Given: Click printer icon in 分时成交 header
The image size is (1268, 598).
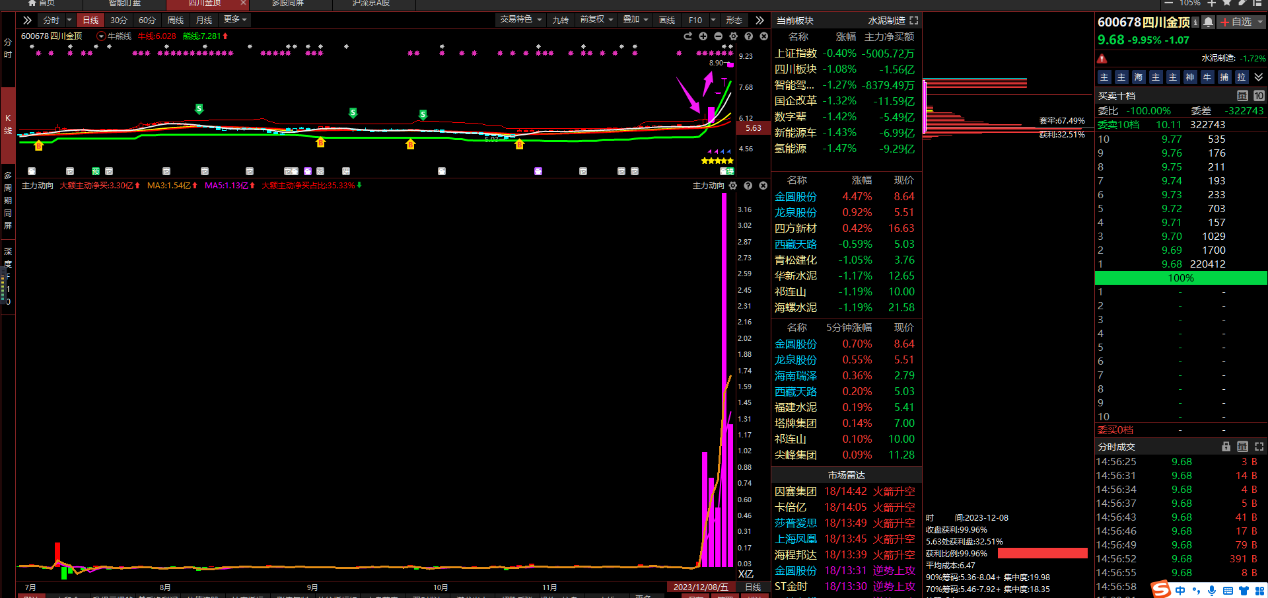Looking at the screenshot, I should [1242, 446].
